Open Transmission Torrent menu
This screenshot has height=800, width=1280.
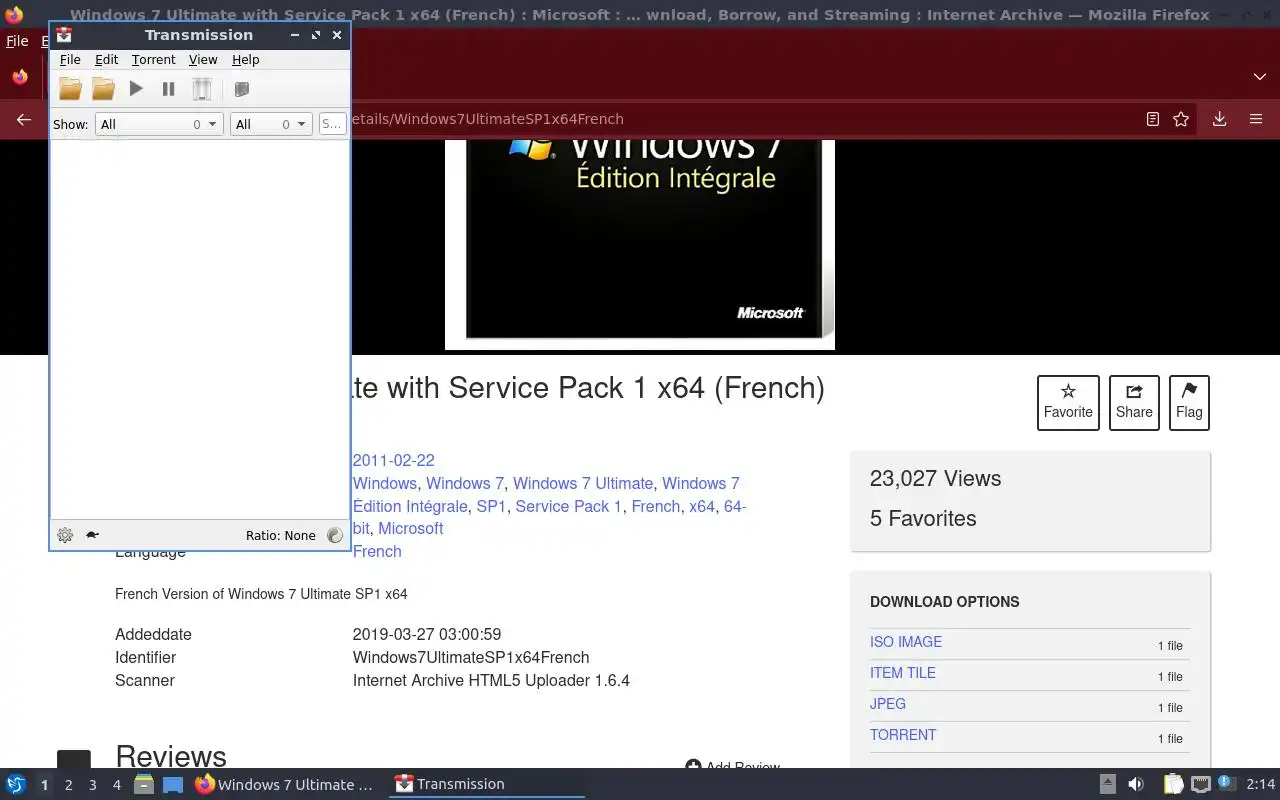(x=153, y=59)
